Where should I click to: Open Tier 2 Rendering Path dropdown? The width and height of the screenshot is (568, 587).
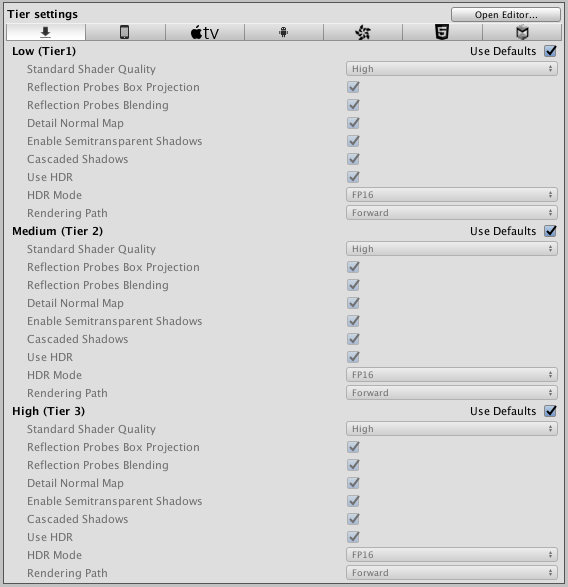tap(452, 393)
